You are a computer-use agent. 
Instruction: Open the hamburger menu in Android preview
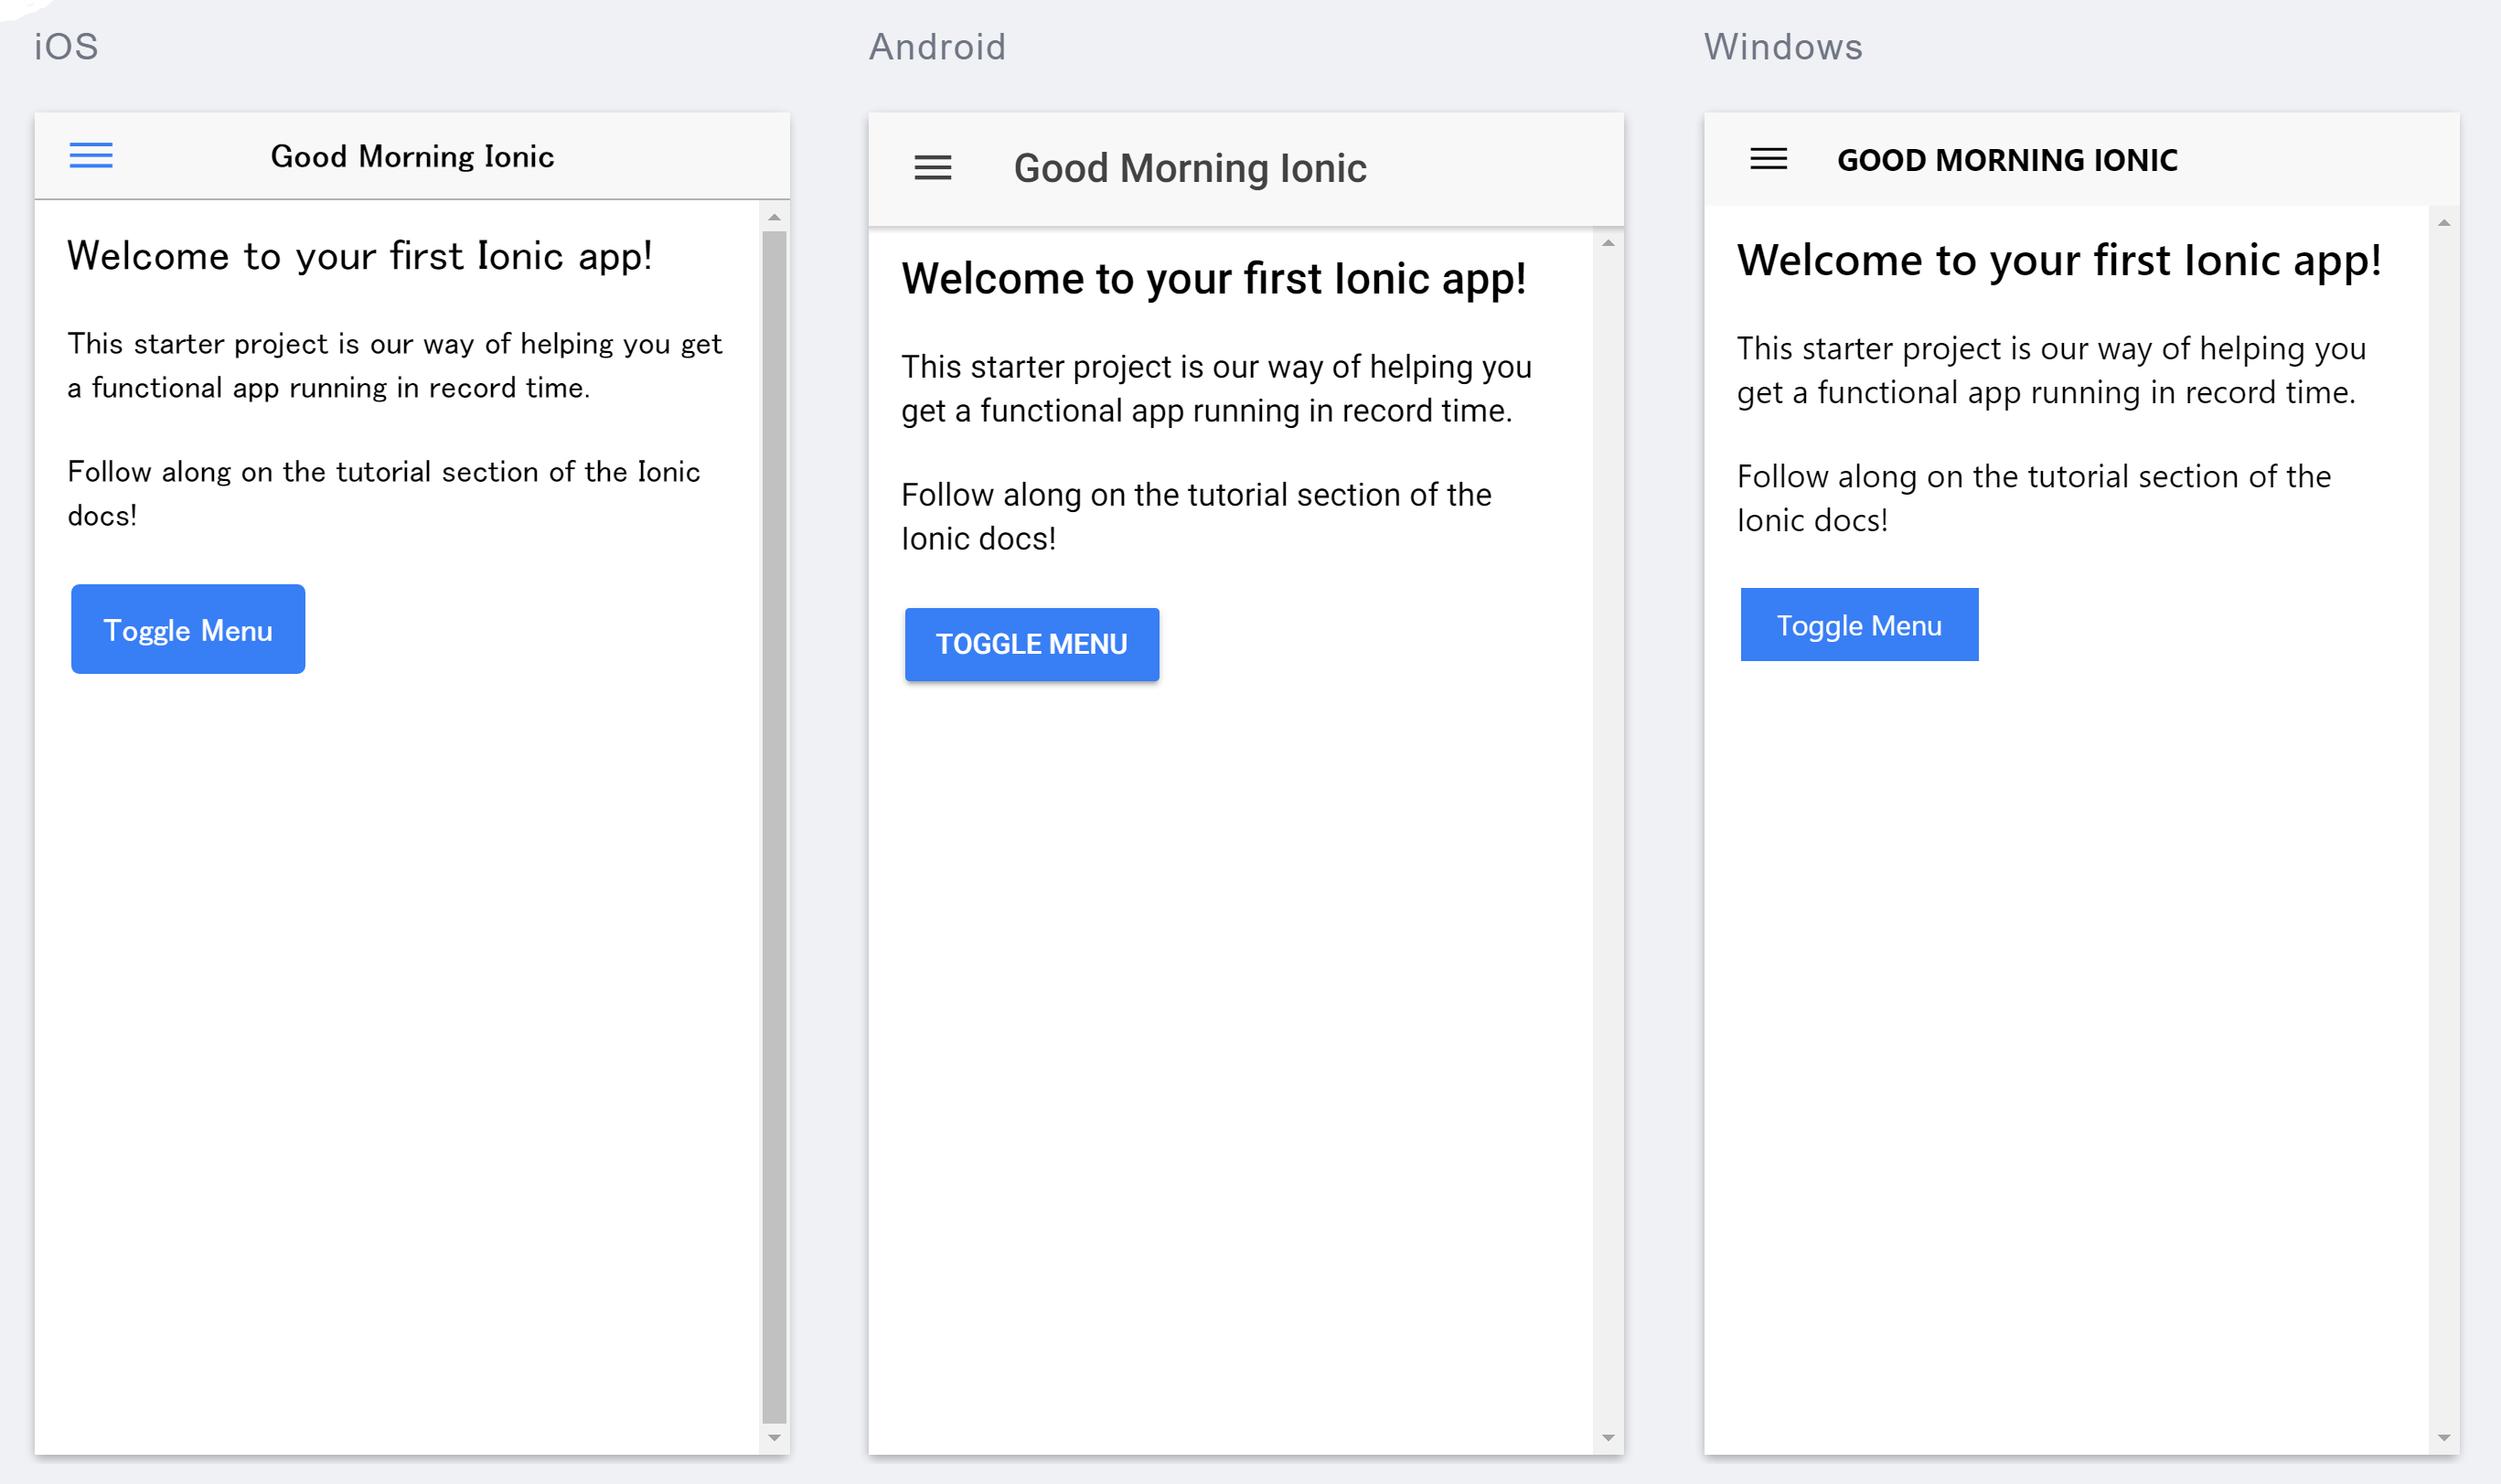tap(932, 168)
